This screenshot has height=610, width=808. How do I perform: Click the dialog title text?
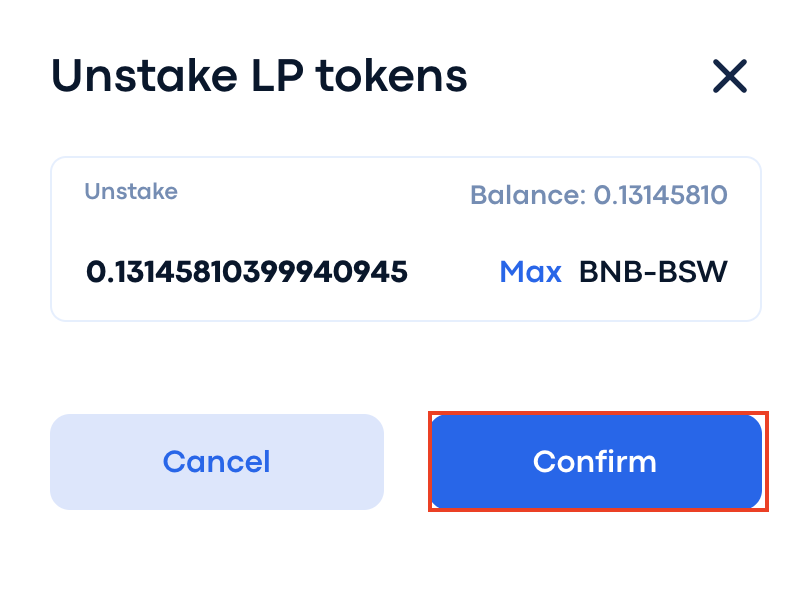(x=259, y=76)
